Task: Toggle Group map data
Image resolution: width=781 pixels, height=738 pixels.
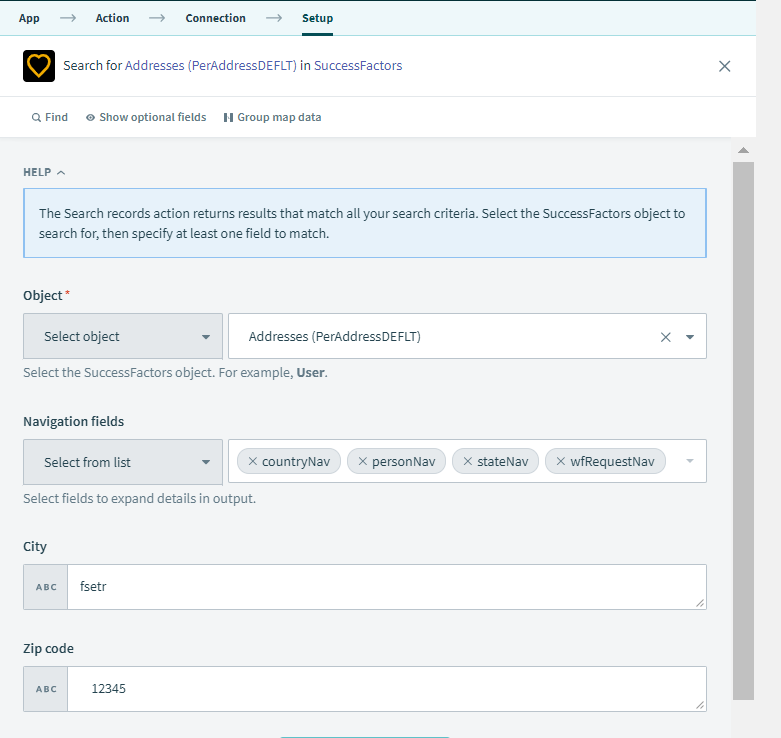Action: [228, 118]
